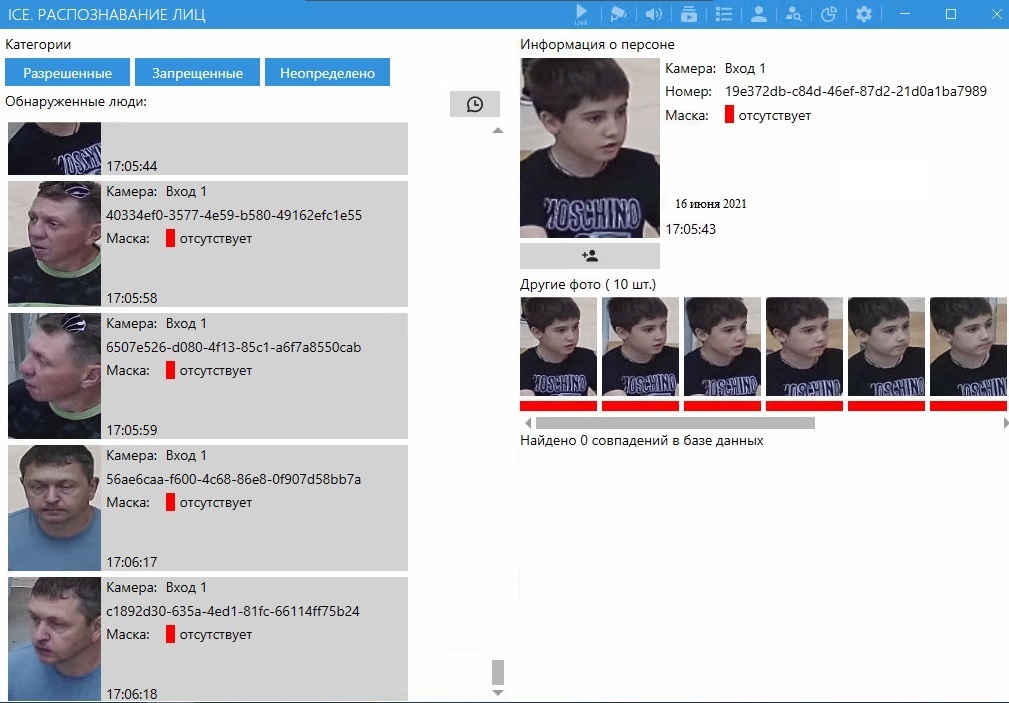Minimize the ICE face recognition window

tap(905, 14)
